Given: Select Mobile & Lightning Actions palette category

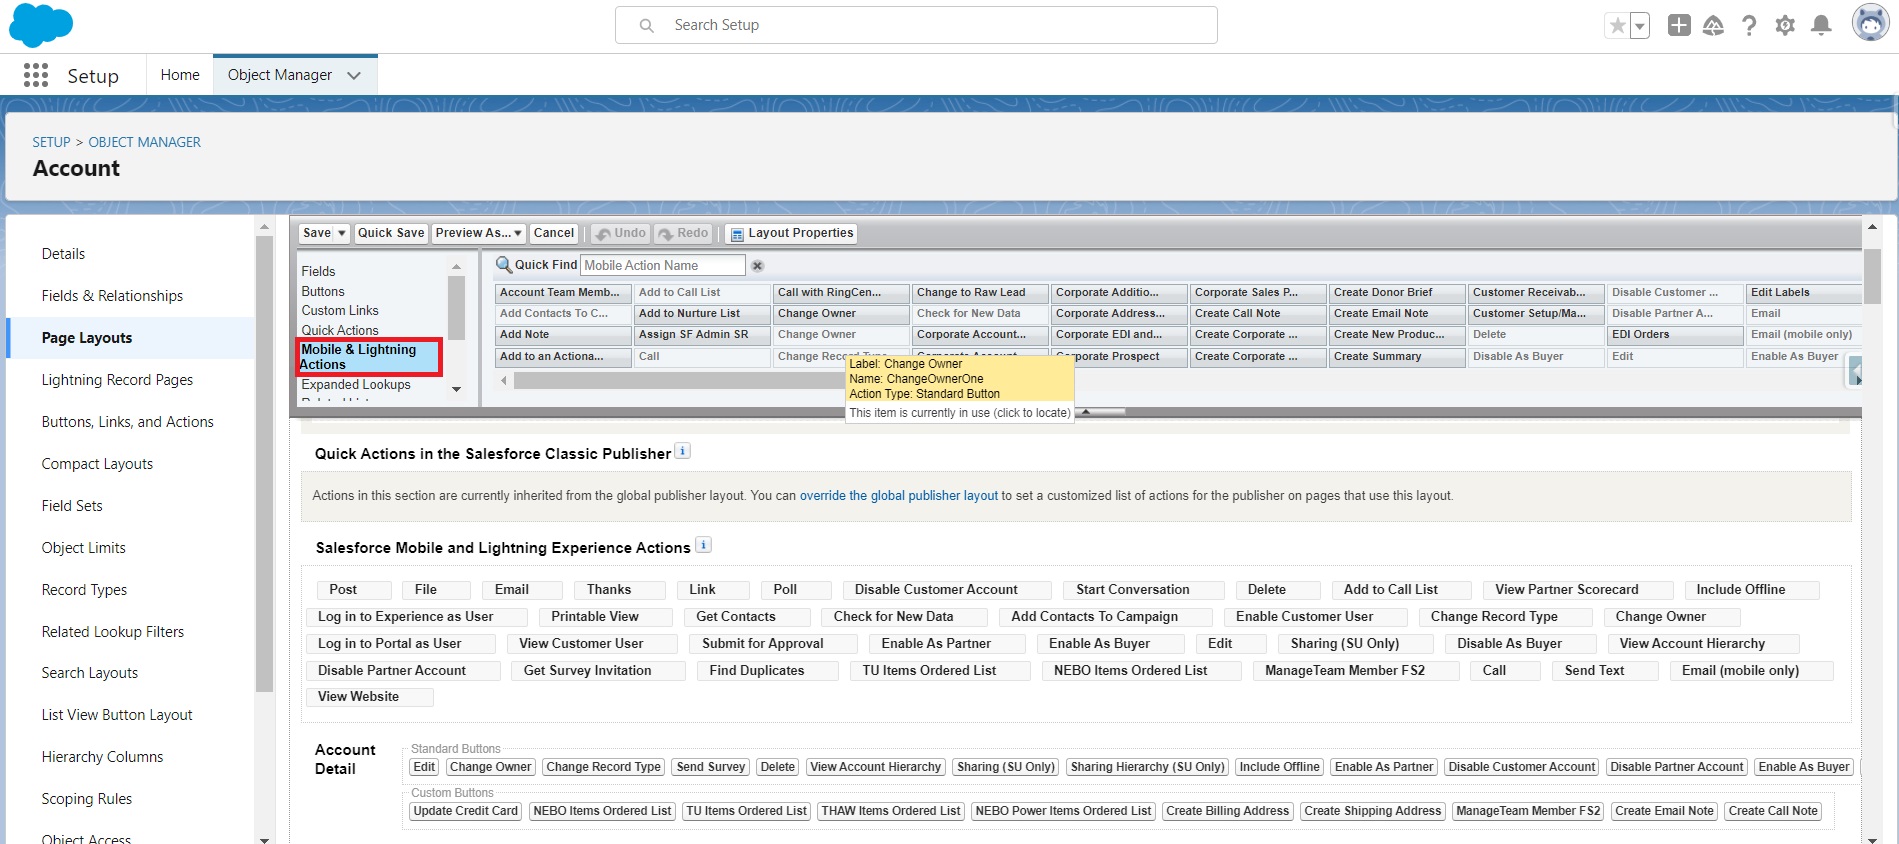Looking at the screenshot, I should [x=369, y=357].
